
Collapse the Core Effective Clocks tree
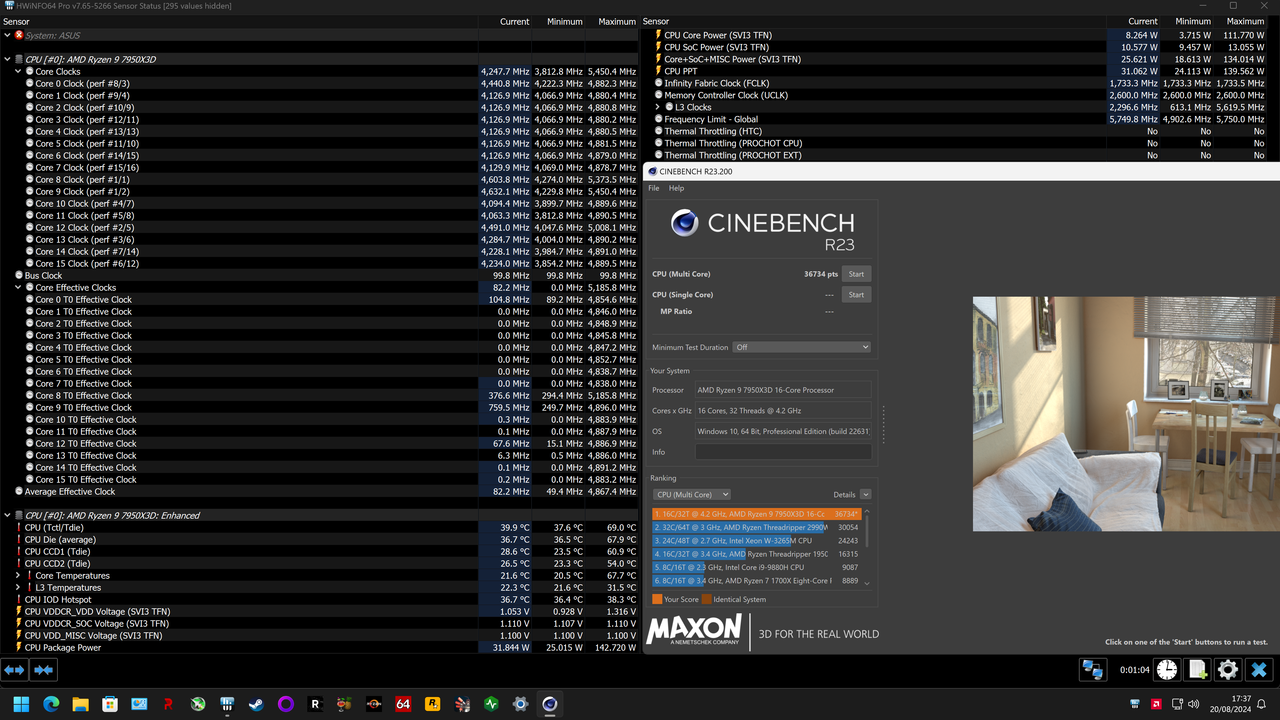[x=18, y=287]
